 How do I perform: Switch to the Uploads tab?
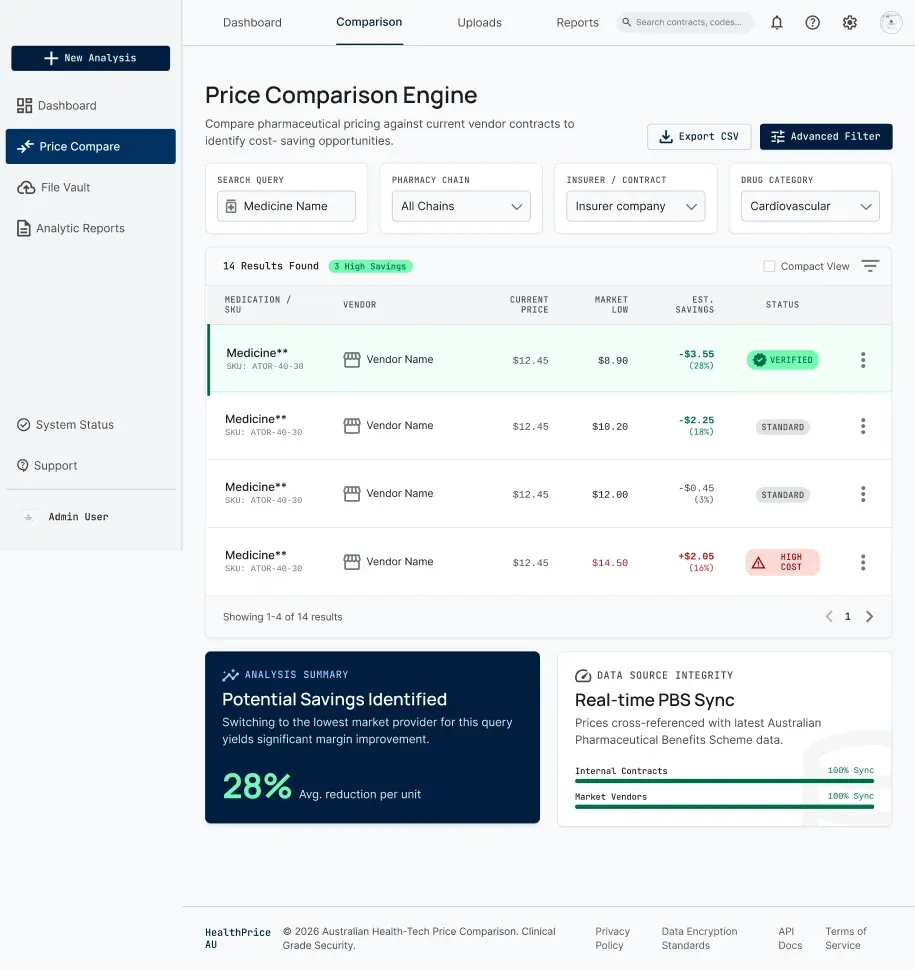pos(479,23)
